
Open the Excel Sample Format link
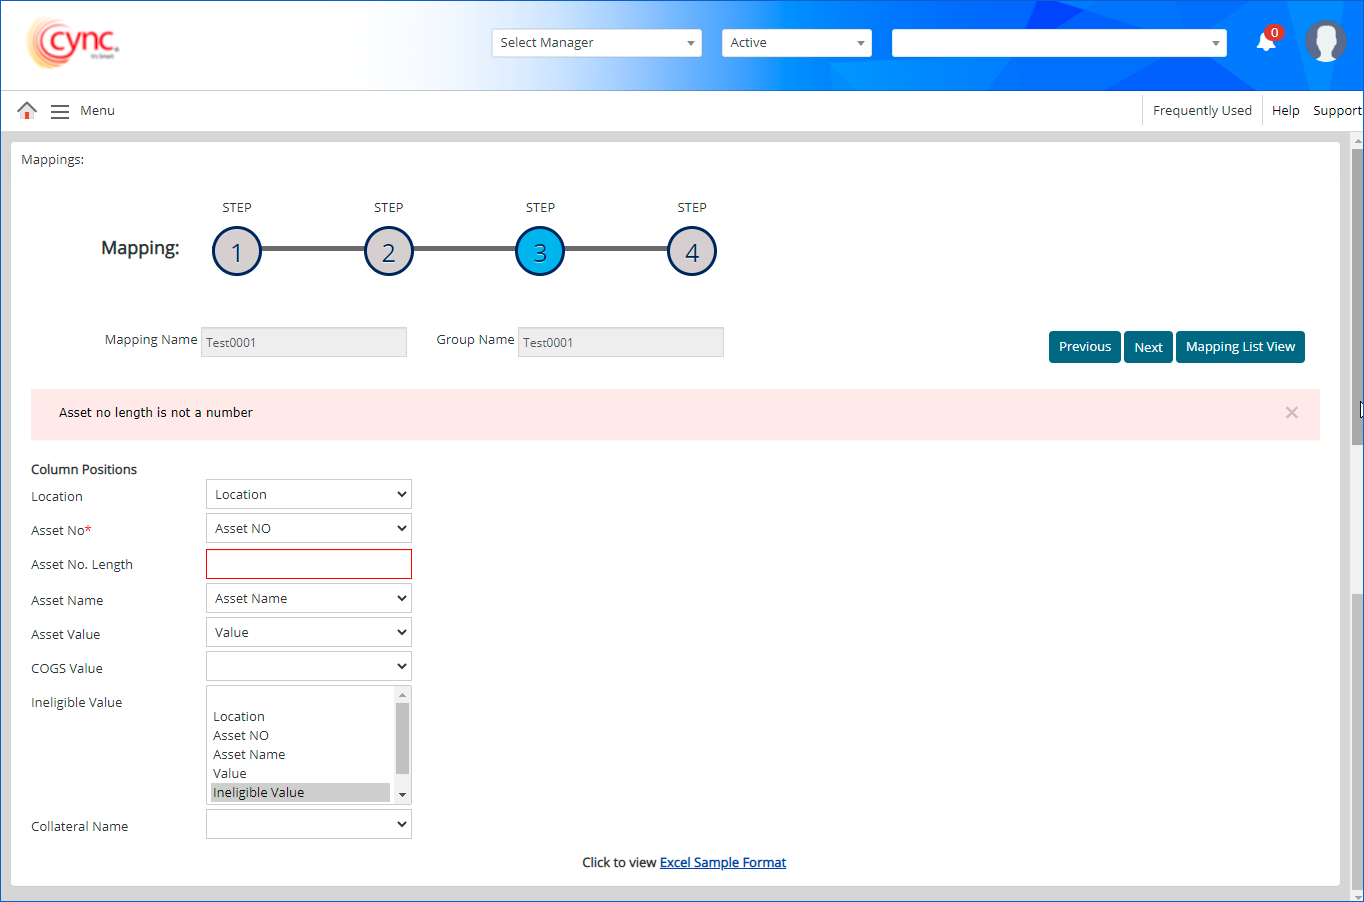pos(722,863)
